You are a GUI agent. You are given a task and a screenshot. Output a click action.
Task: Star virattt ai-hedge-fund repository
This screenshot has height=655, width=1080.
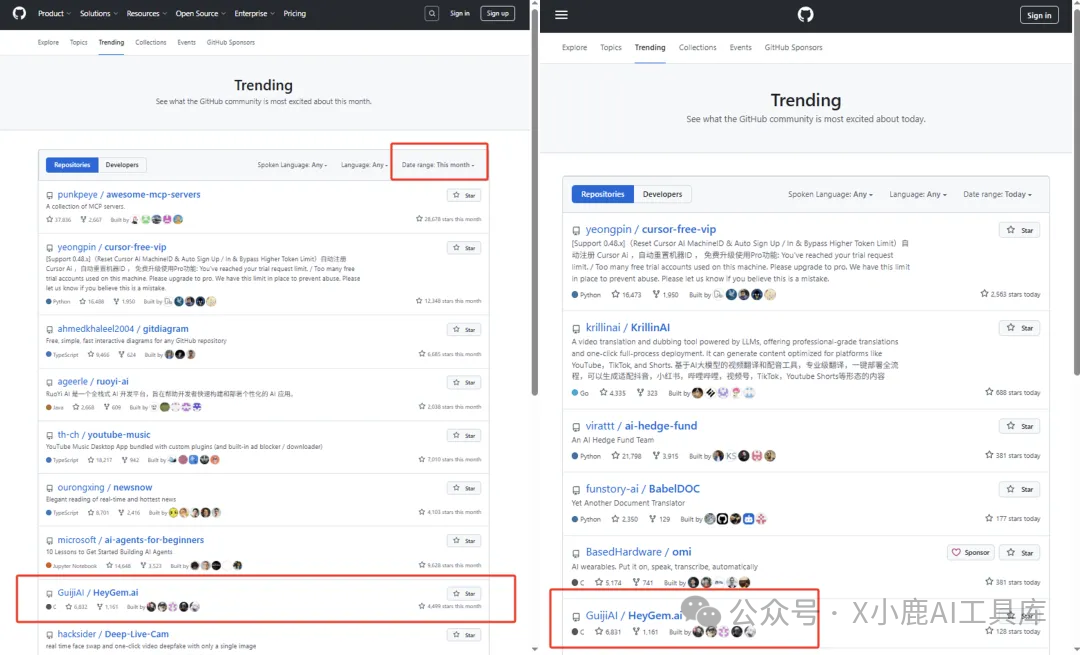pos(1019,426)
